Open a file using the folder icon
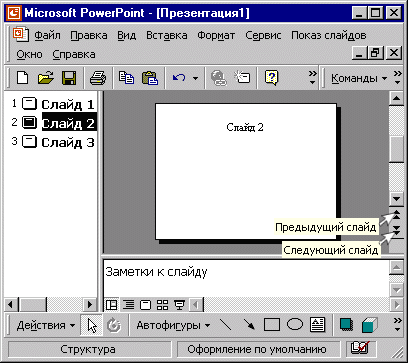Viewport: 408px width, 363px height. 46,78
